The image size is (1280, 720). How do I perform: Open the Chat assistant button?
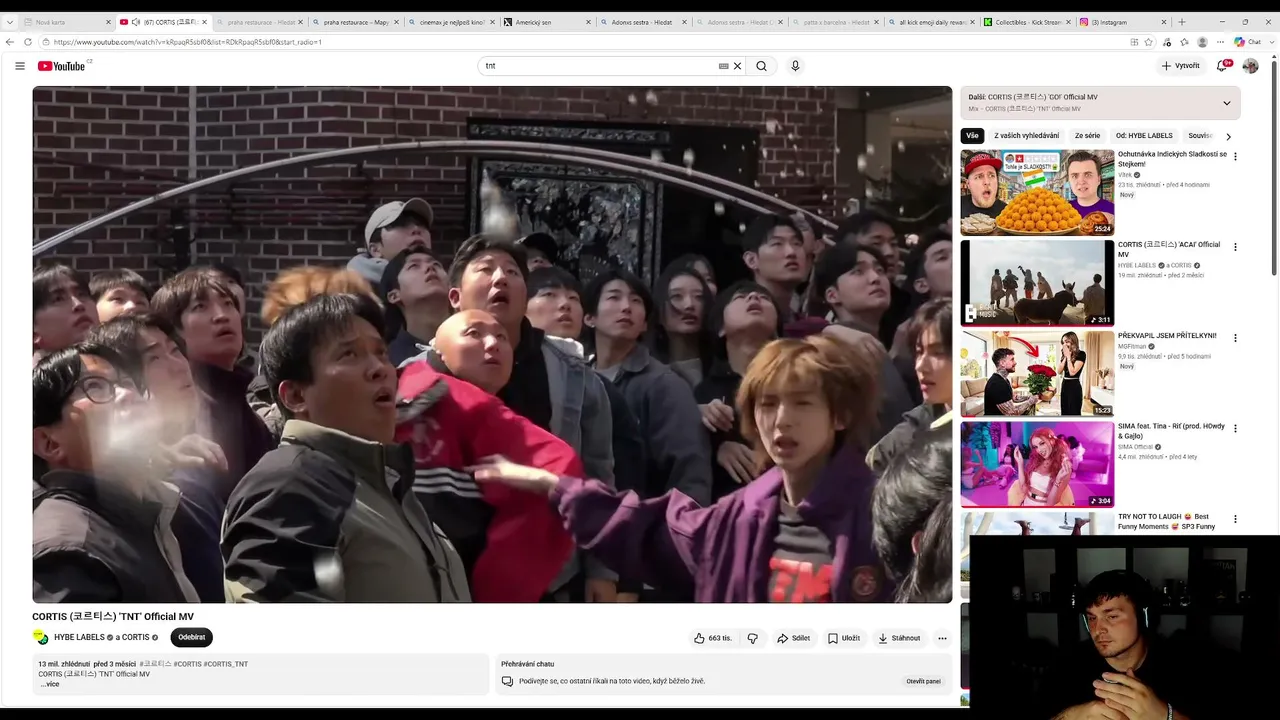click(x=1247, y=42)
